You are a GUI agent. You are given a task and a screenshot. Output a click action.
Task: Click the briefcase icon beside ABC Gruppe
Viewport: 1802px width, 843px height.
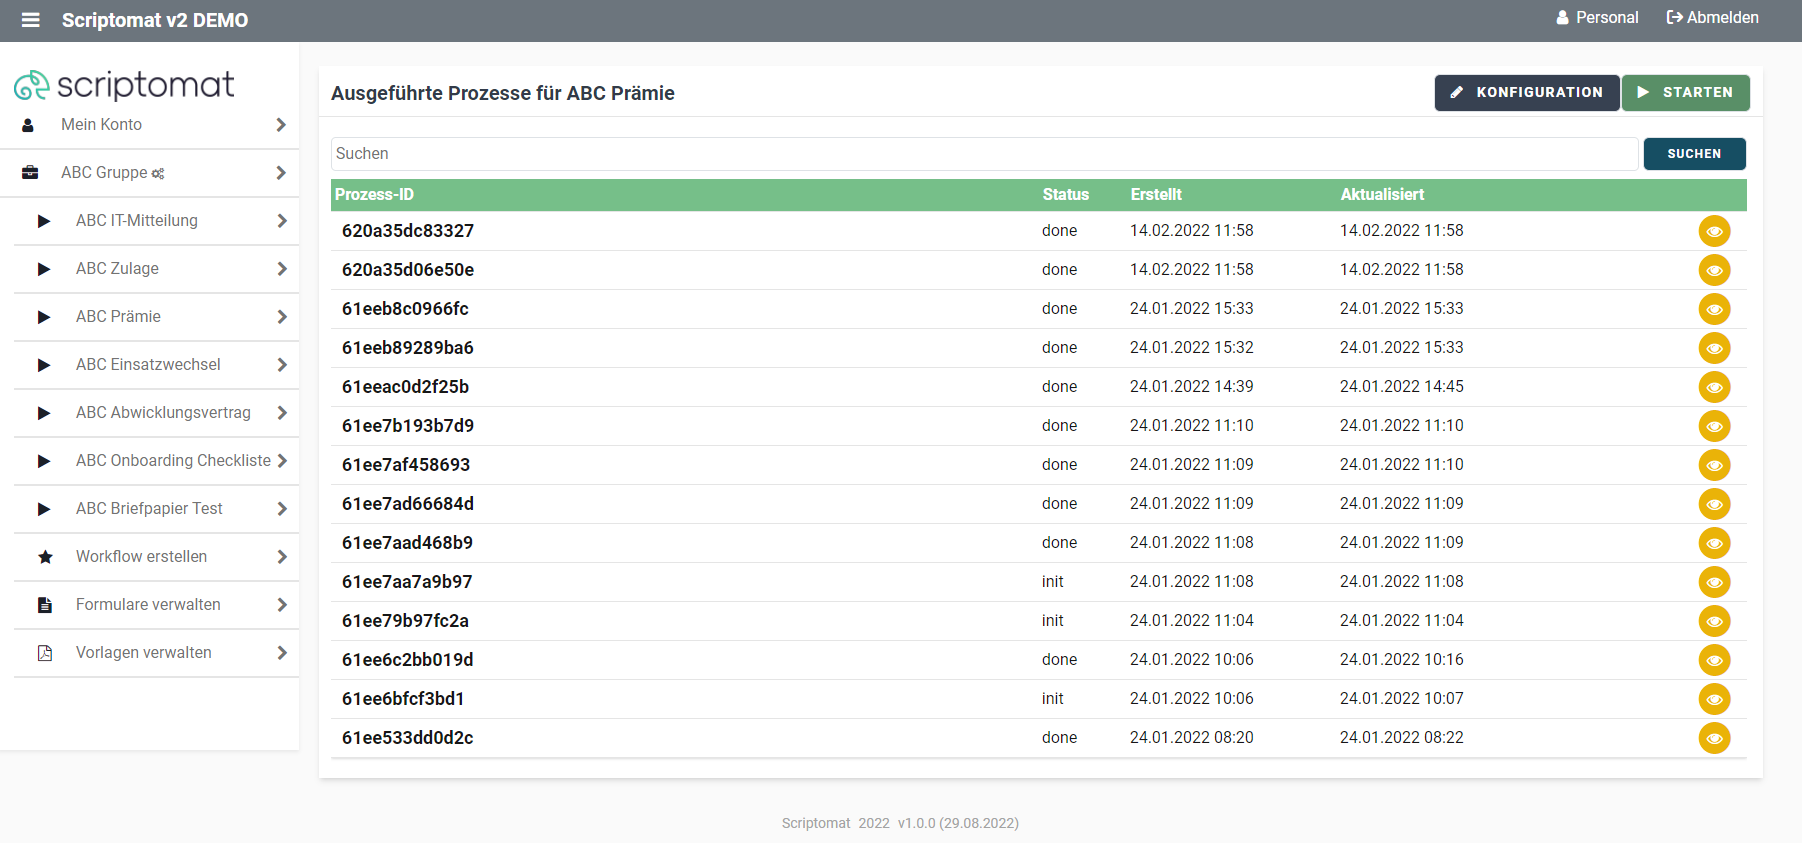30,173
